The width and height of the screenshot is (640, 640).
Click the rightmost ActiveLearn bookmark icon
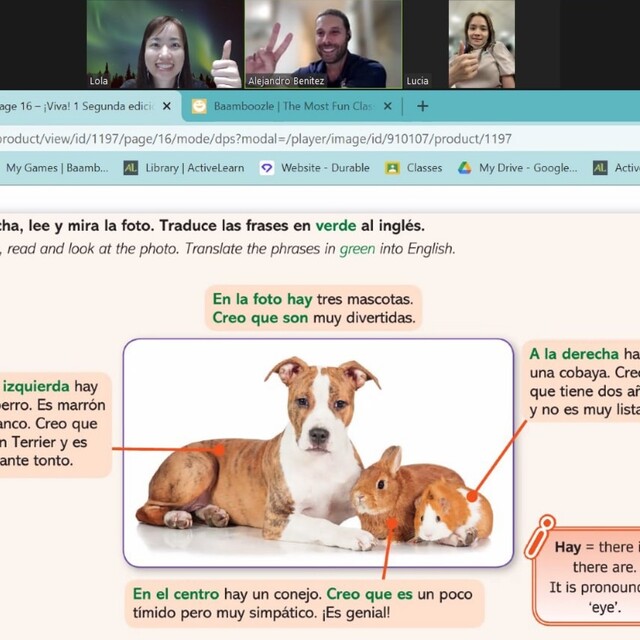tap(600, 168)
